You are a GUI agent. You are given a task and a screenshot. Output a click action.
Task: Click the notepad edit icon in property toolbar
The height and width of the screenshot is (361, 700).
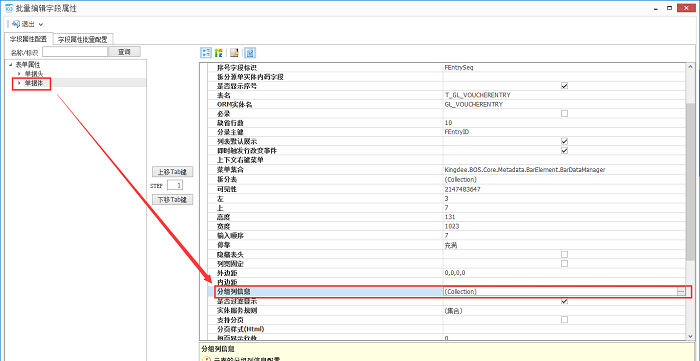pos(234,53)
